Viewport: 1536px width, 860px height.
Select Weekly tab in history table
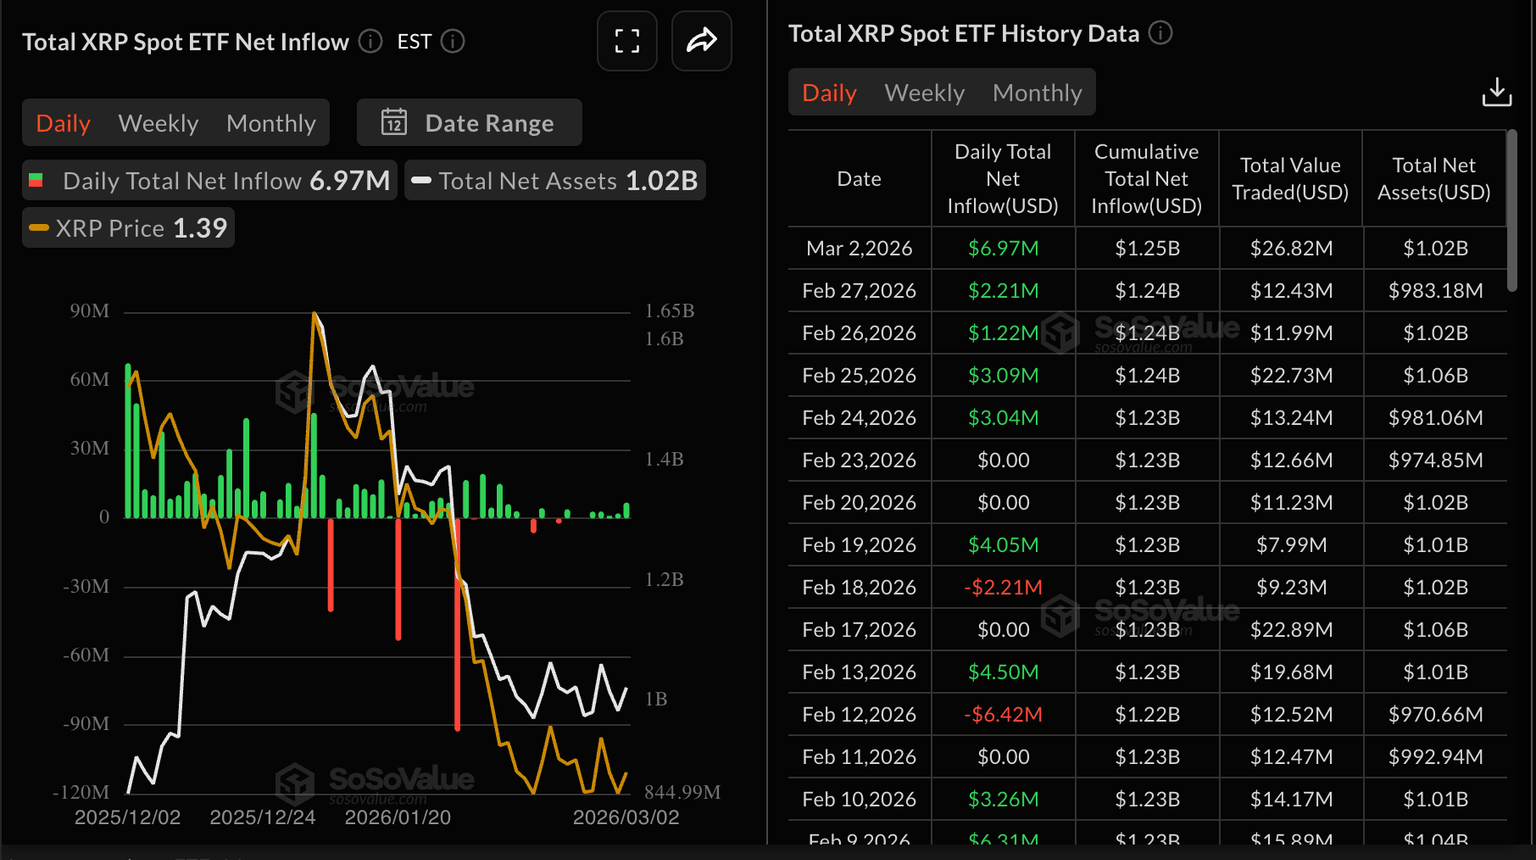point(924,93)
